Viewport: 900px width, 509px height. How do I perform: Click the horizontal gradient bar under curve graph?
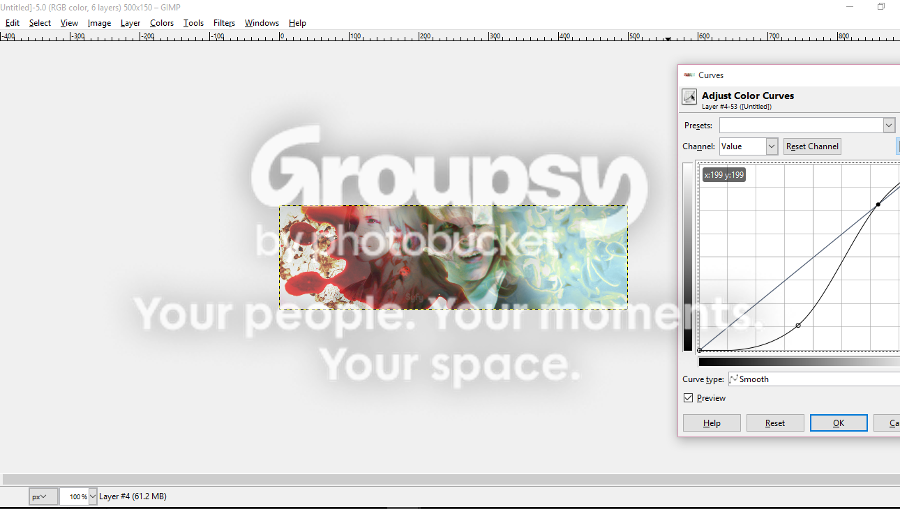(799, 362)
